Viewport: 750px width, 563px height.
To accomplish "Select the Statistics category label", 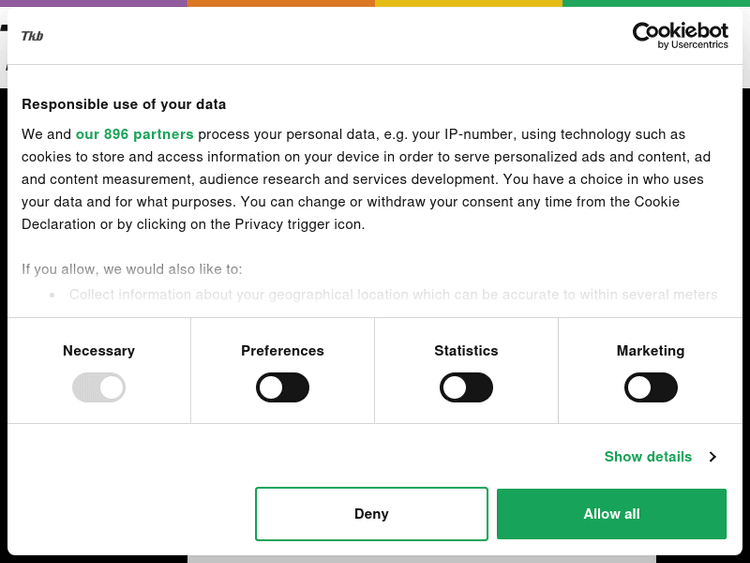I will click(466, 351).
